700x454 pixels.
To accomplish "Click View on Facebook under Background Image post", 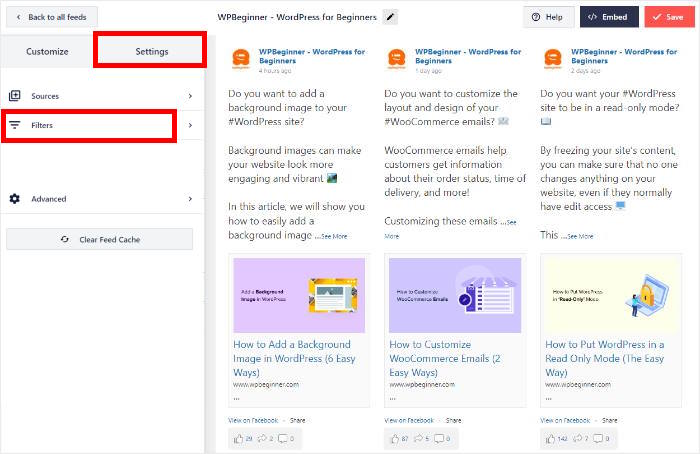I will click(x=253, y=421).
